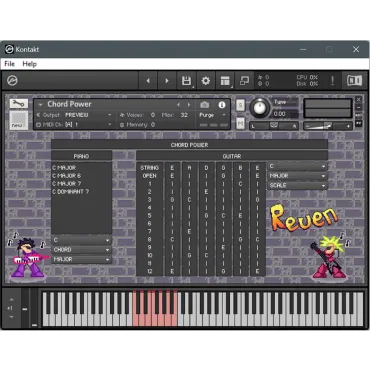
Task: Go to previous instrument with left arrow
Action: coord(148,80)
